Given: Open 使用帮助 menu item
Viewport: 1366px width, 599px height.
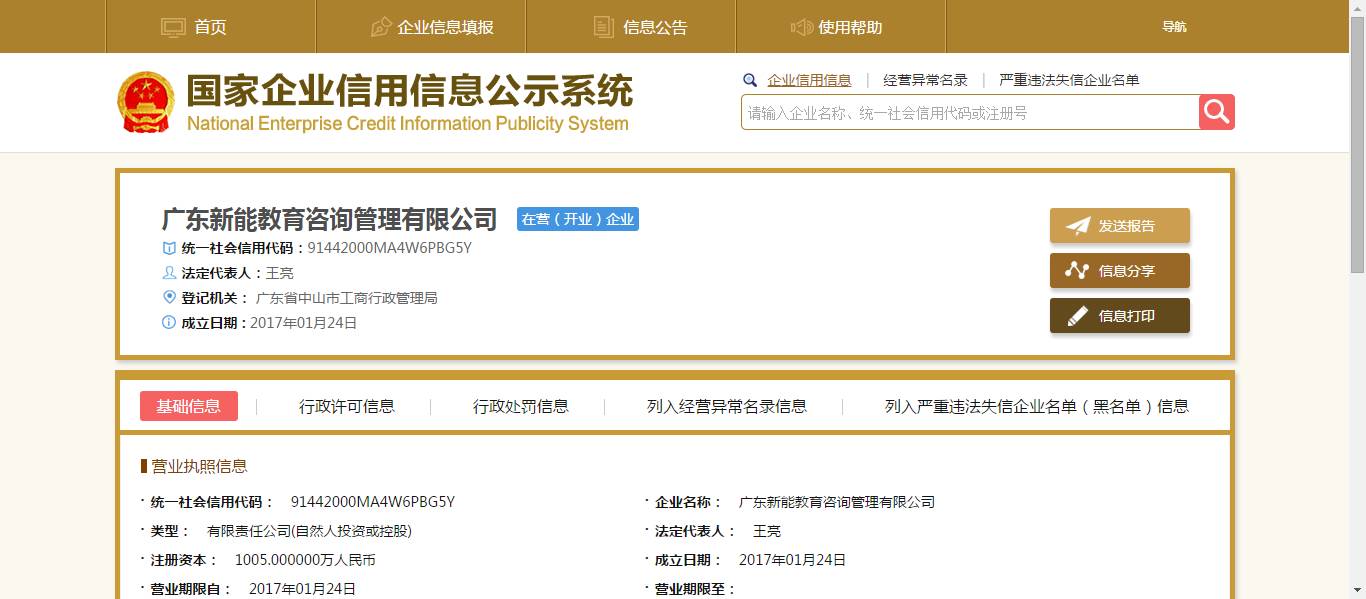Looking at the screenshot, I should (x=840, y=27).
